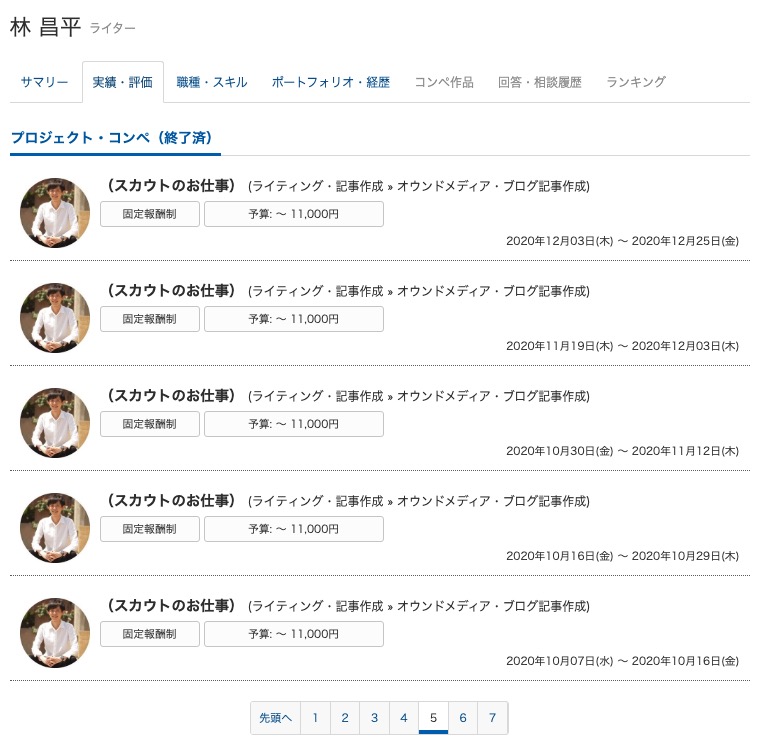Open the サマリー tab
757x748 pixels.
point(45,82)
